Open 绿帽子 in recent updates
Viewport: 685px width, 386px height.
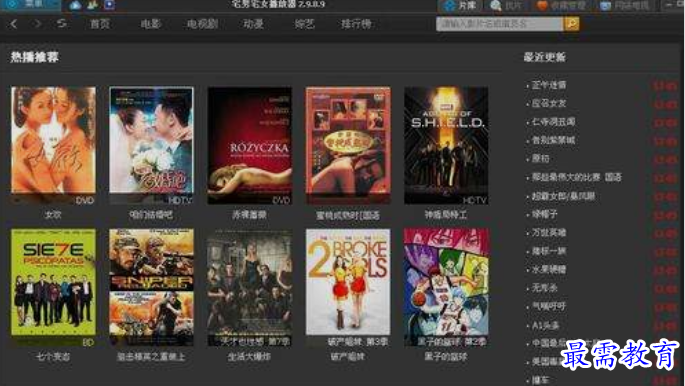click(544, 214)
